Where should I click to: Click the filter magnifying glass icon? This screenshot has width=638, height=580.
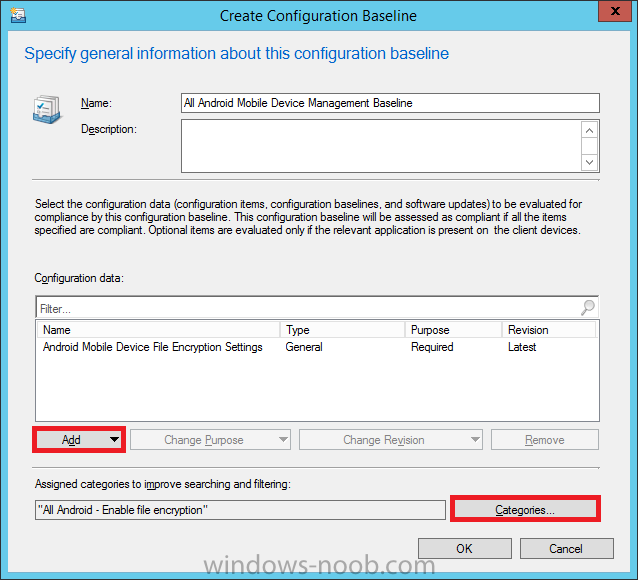(587, 308)
